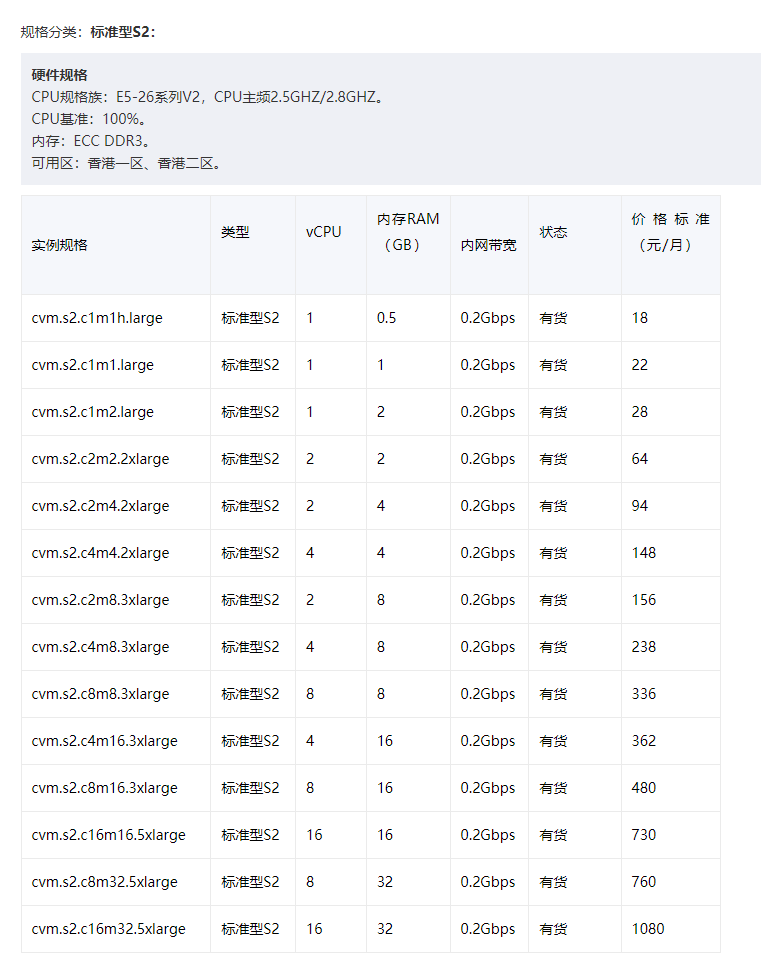Click the '可用区：香港一区、香港二区' line
Image resolution: width=780 pixels, height=971 pixels.
tap(126, 163)
